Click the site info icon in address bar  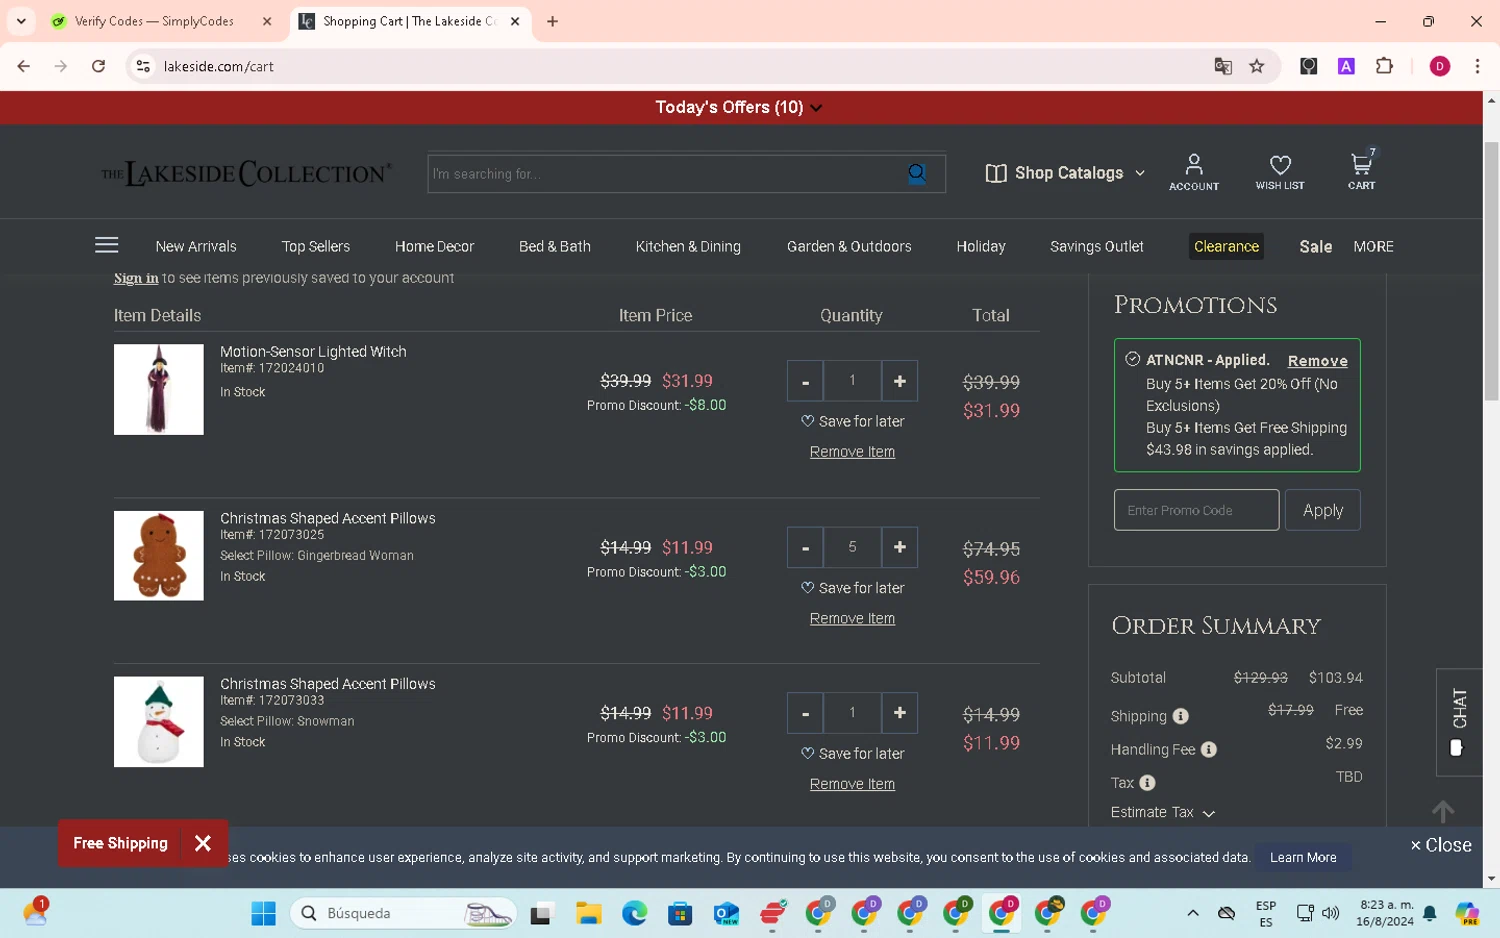[143, 66]
